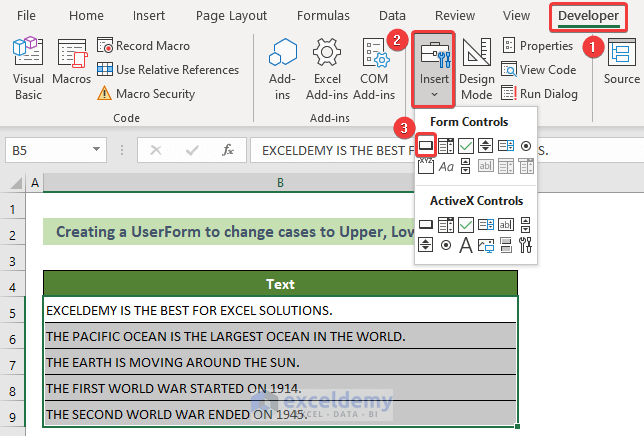The height and width of the screenshot is (436, 644).
Task: Insert a Form Control Button
Action: coord(426,145)
